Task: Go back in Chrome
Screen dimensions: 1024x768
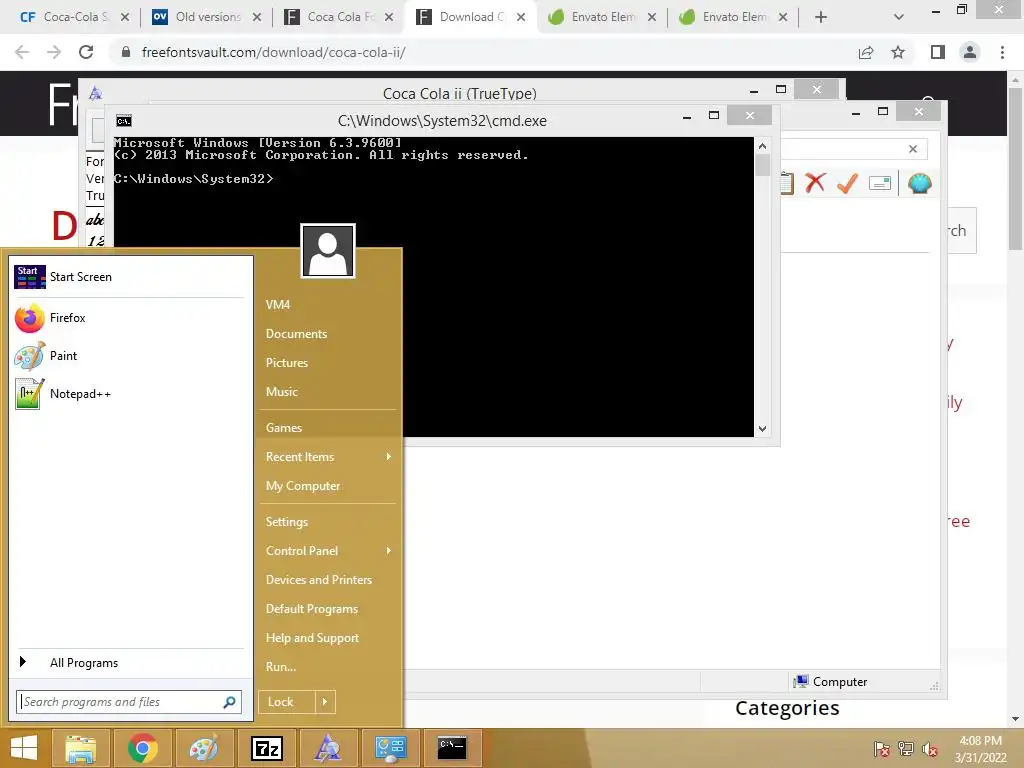Action: (22, 52)
